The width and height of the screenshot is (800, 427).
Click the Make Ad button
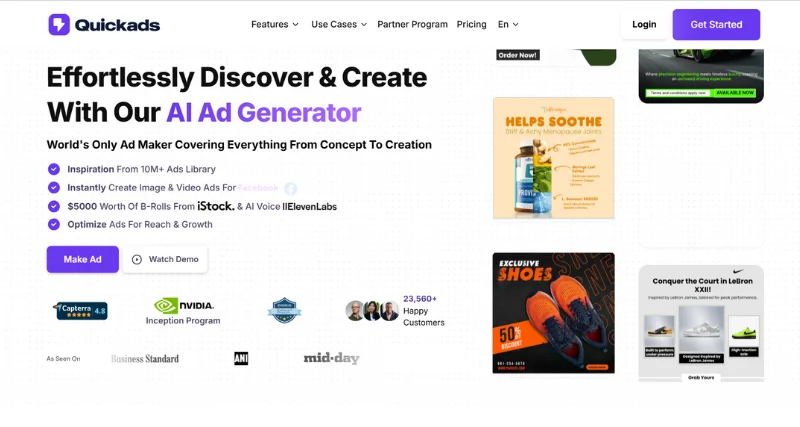coord(83,259)
